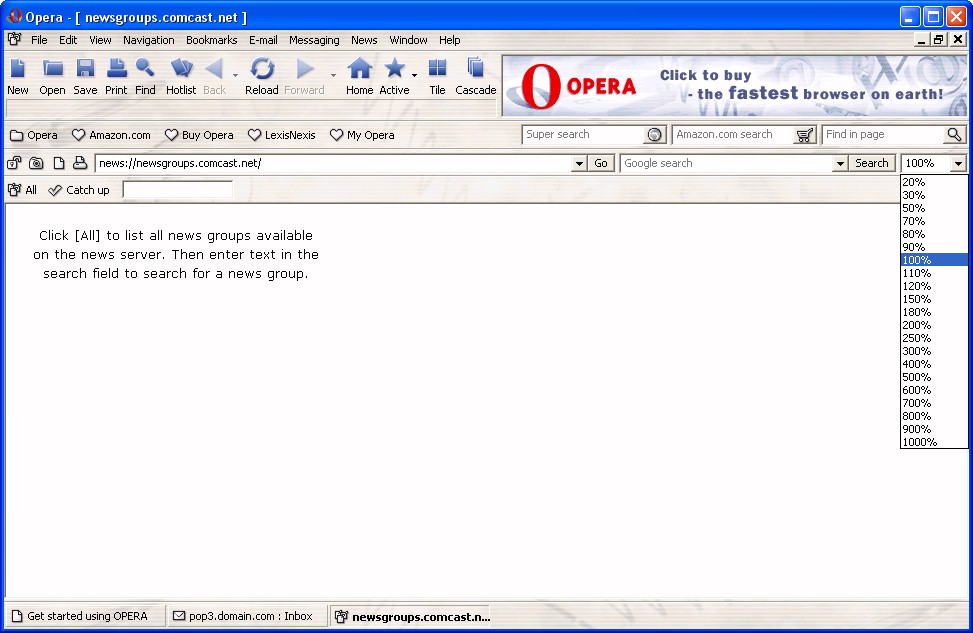Viewport: 973px width, 633px height.
Task: Click the Tile windows icon
Action: point(437,69)
